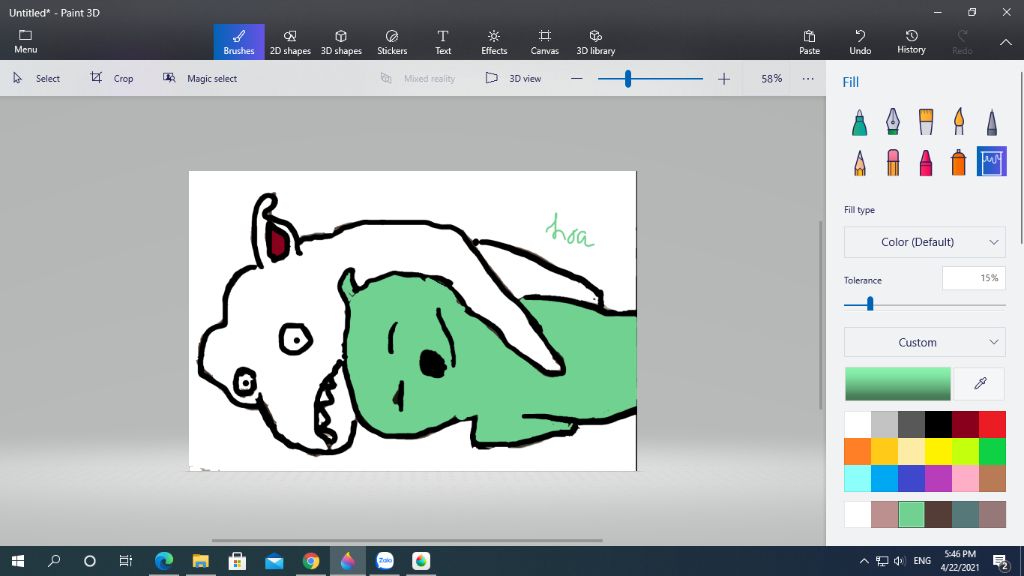
Task: Select the Oil brush
Action: click(926, 122)
